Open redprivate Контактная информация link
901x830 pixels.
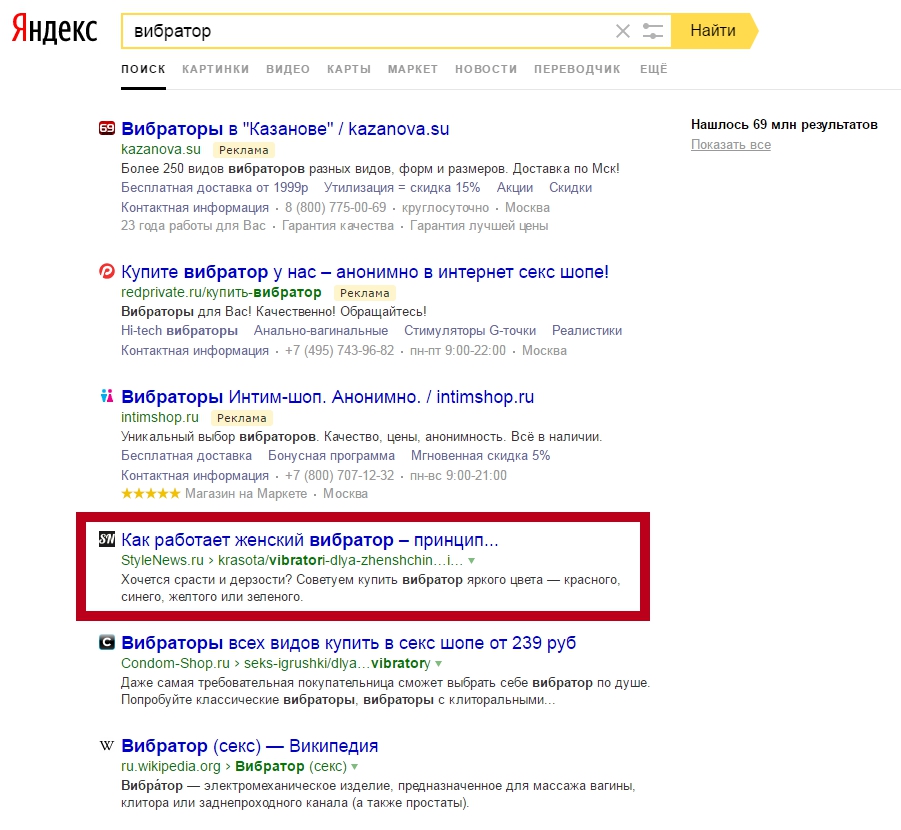(195, 351)
